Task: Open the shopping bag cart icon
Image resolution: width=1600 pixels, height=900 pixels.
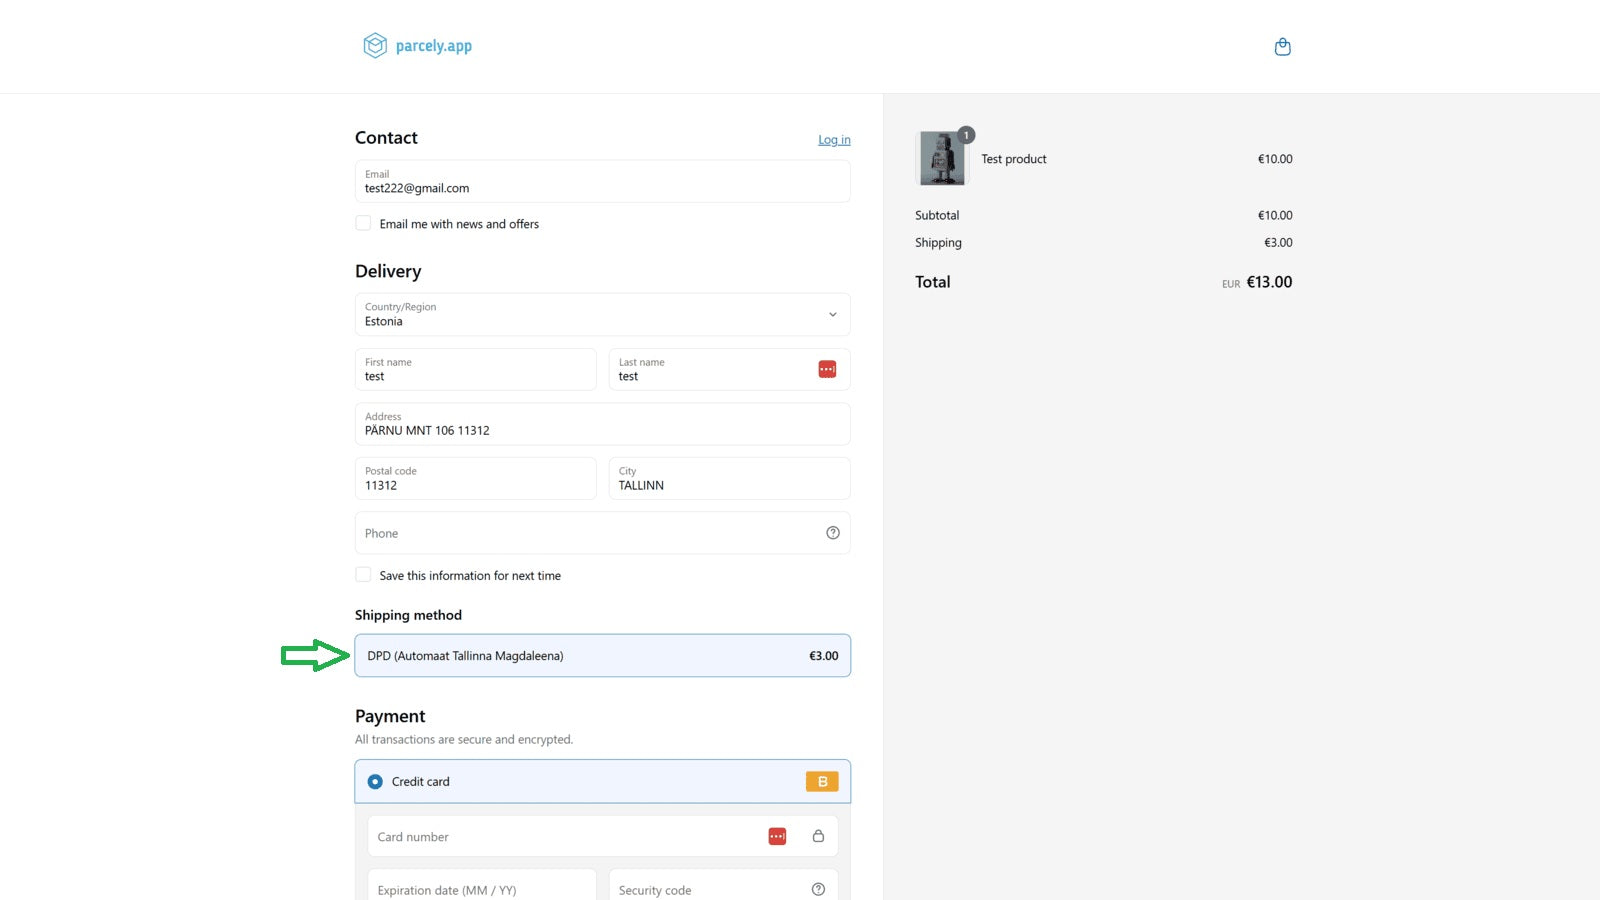Action: (1283, 46)
